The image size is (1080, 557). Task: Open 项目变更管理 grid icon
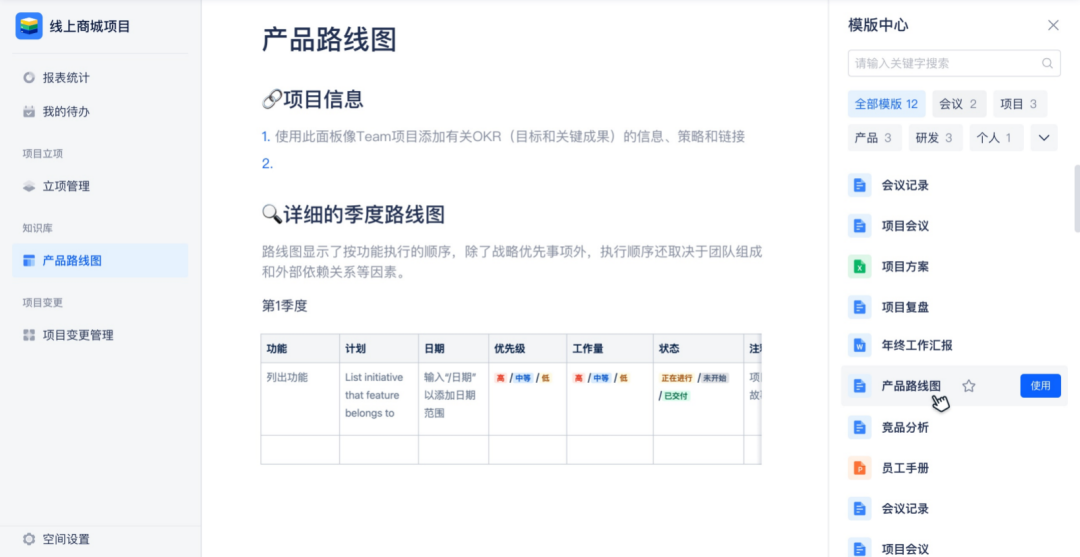click(28, 335)
